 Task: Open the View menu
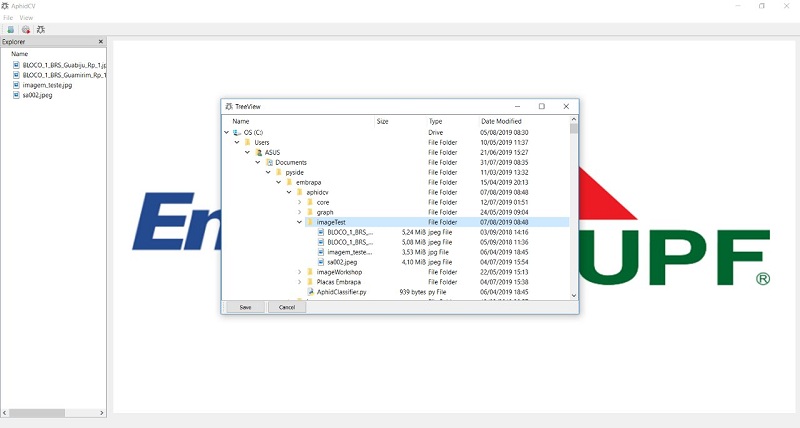[26, 18]
